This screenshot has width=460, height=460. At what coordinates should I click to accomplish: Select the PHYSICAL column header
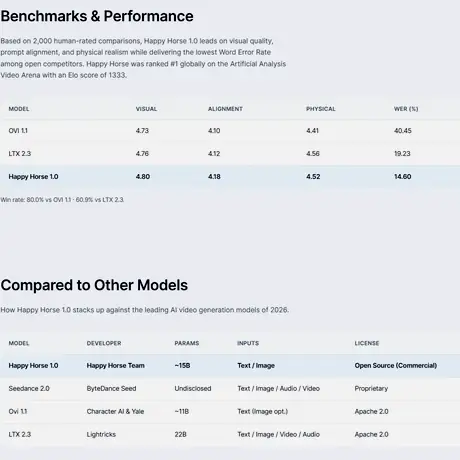(x=321, y=109)
